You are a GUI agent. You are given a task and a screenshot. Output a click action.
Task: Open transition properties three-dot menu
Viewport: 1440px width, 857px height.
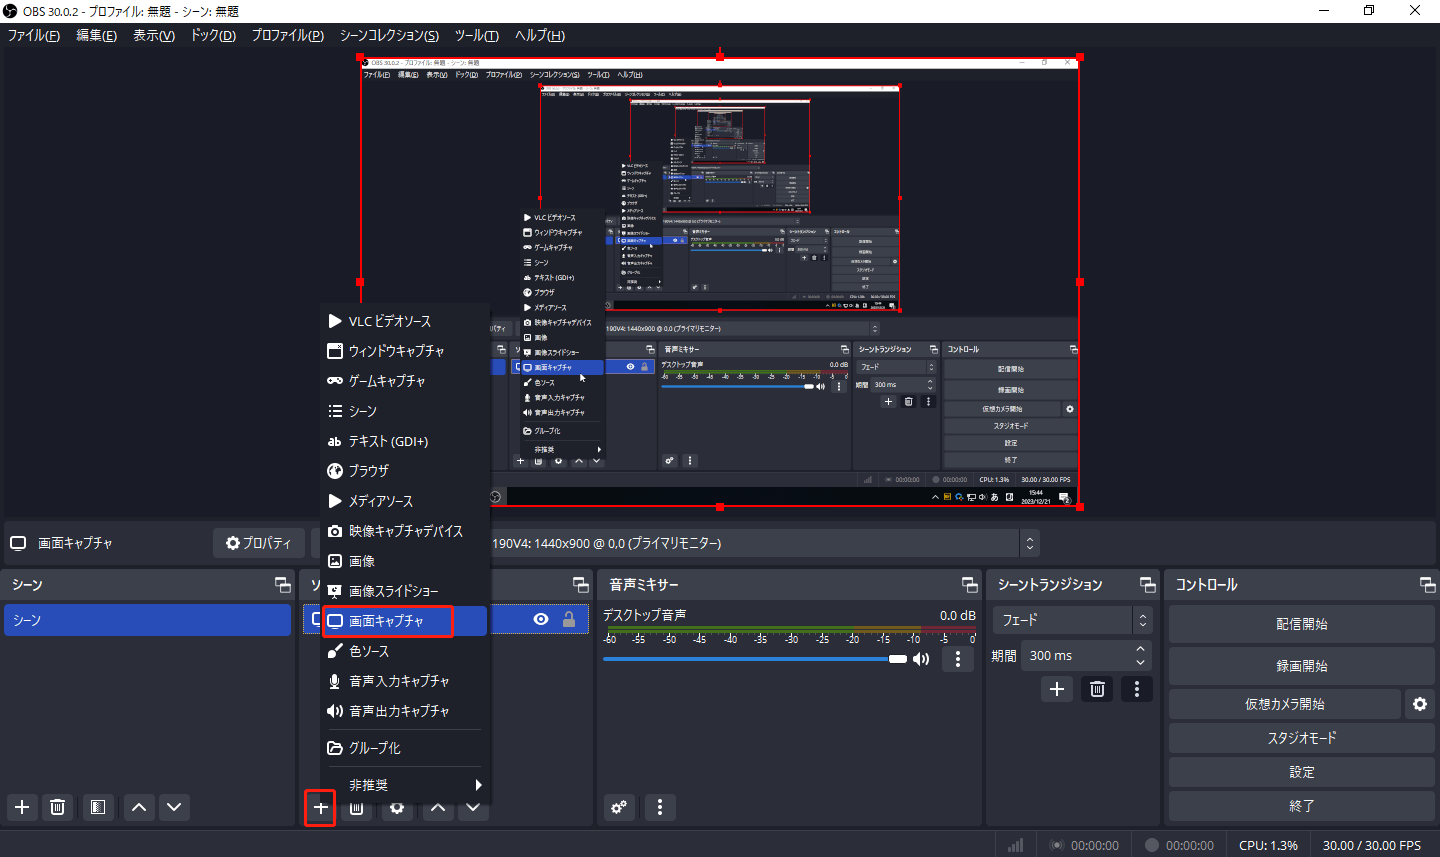coord(1136,689)
